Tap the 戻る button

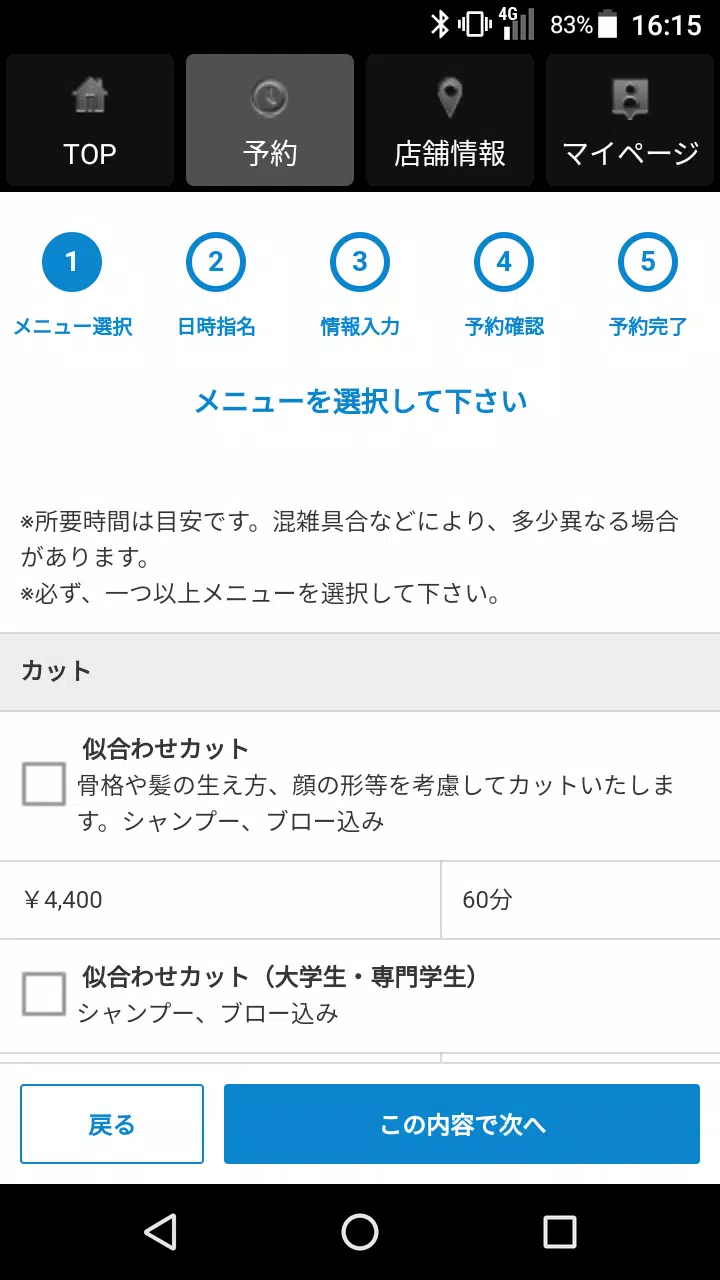click(x=112, y=1124)
